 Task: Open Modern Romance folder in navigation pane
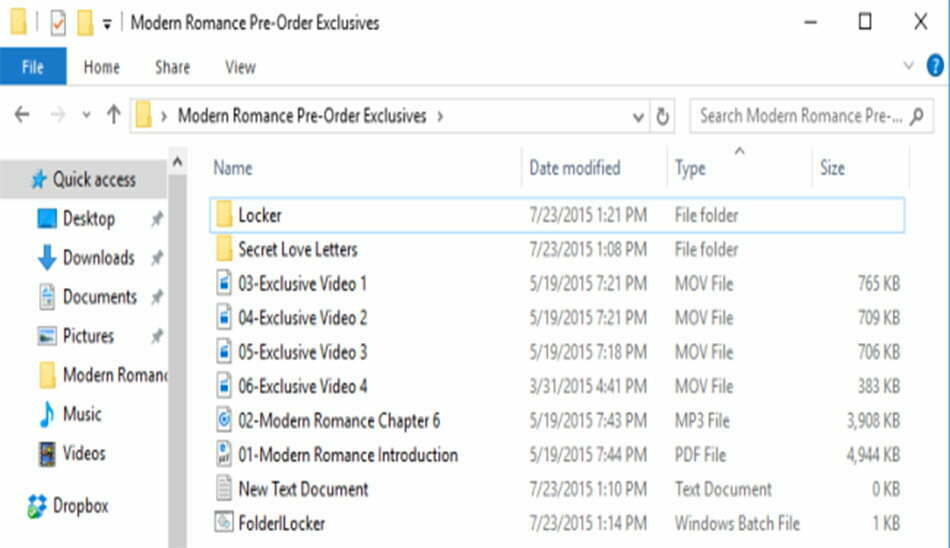tap(115, 375)
